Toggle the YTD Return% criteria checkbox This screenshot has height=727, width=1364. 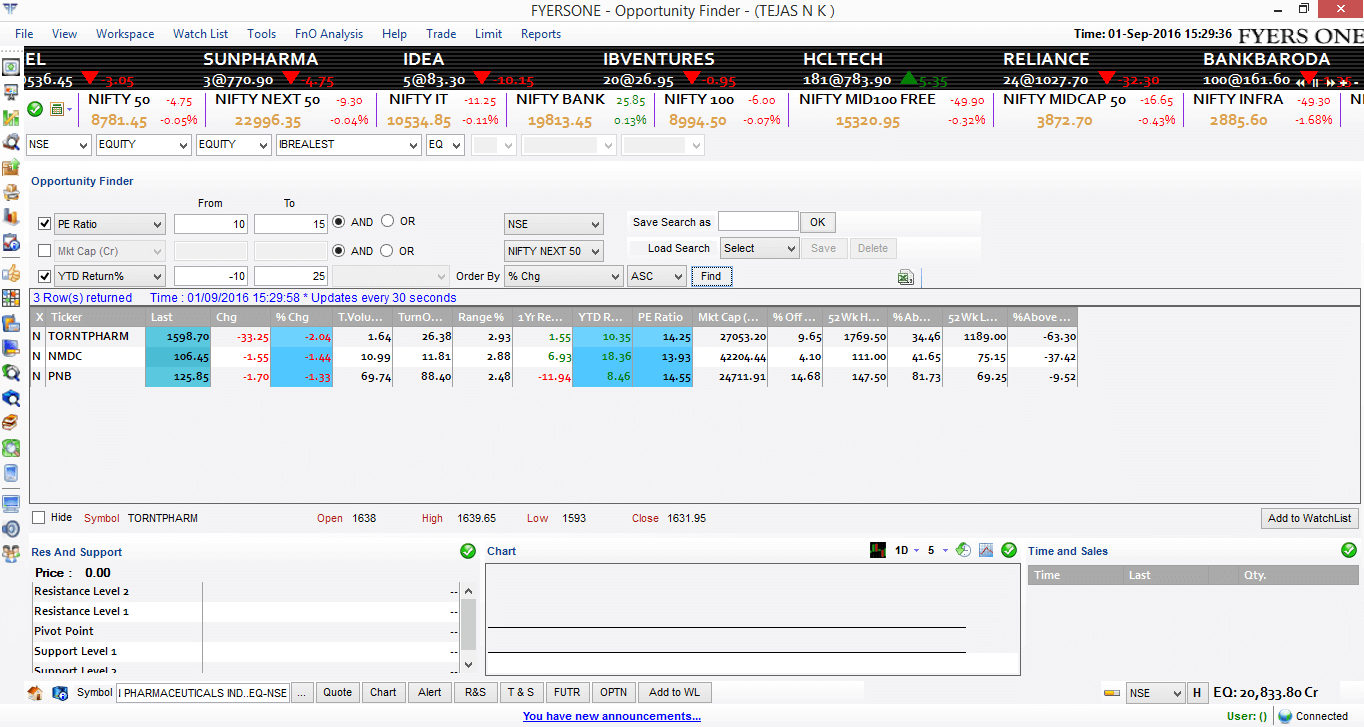(44, 276)
